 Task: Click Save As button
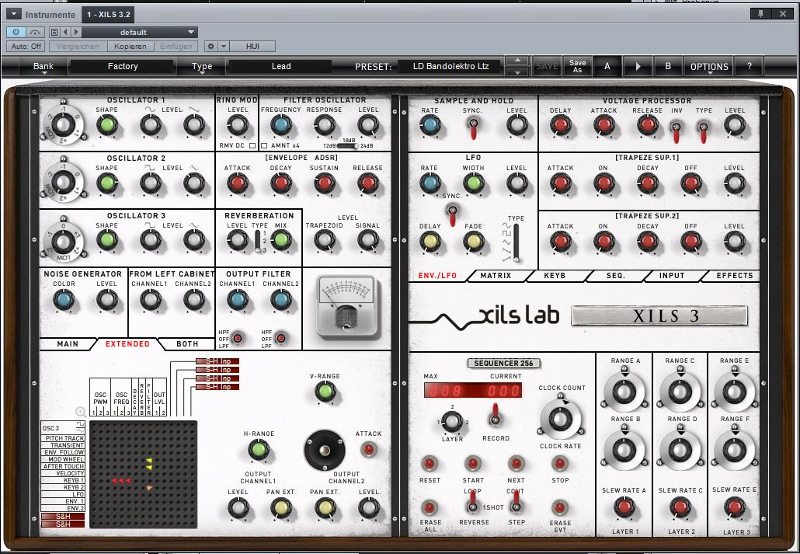click(x=577, y=66)
